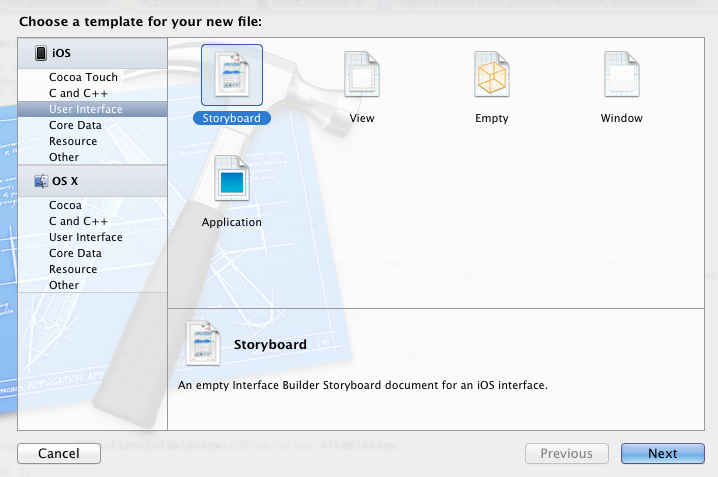Click the 'Choose a template' heading text
Screen dimensions: 718x477
click(140, 22)
